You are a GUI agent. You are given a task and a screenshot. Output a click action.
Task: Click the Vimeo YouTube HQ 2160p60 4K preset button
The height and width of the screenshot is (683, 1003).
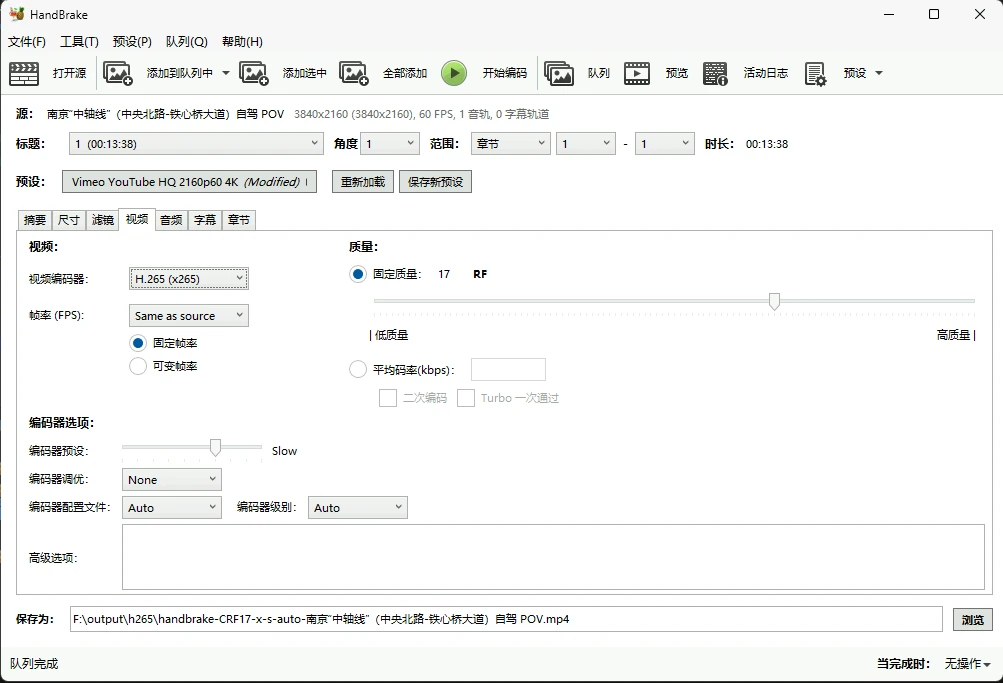point(189,182)
